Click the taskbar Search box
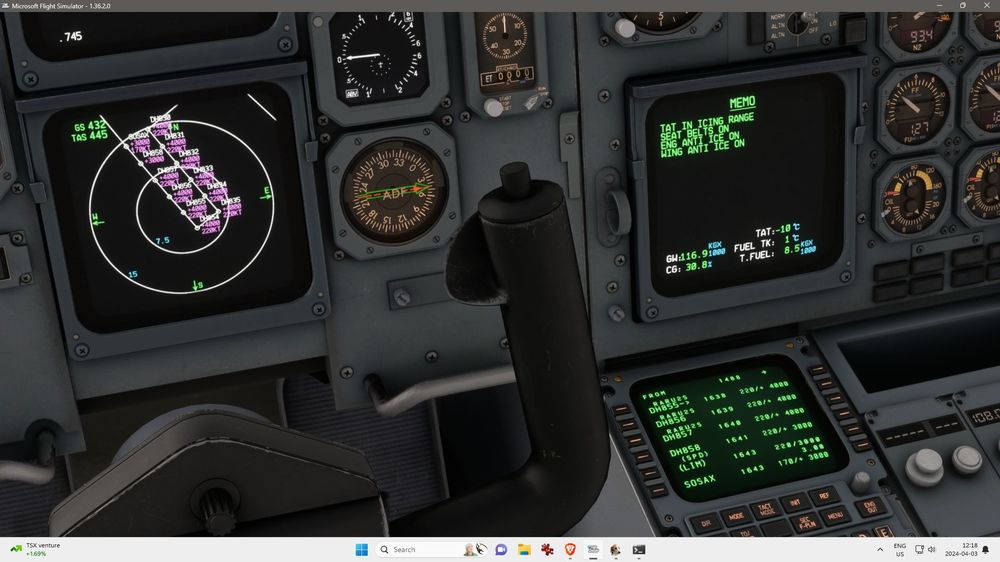 point(415,549)
